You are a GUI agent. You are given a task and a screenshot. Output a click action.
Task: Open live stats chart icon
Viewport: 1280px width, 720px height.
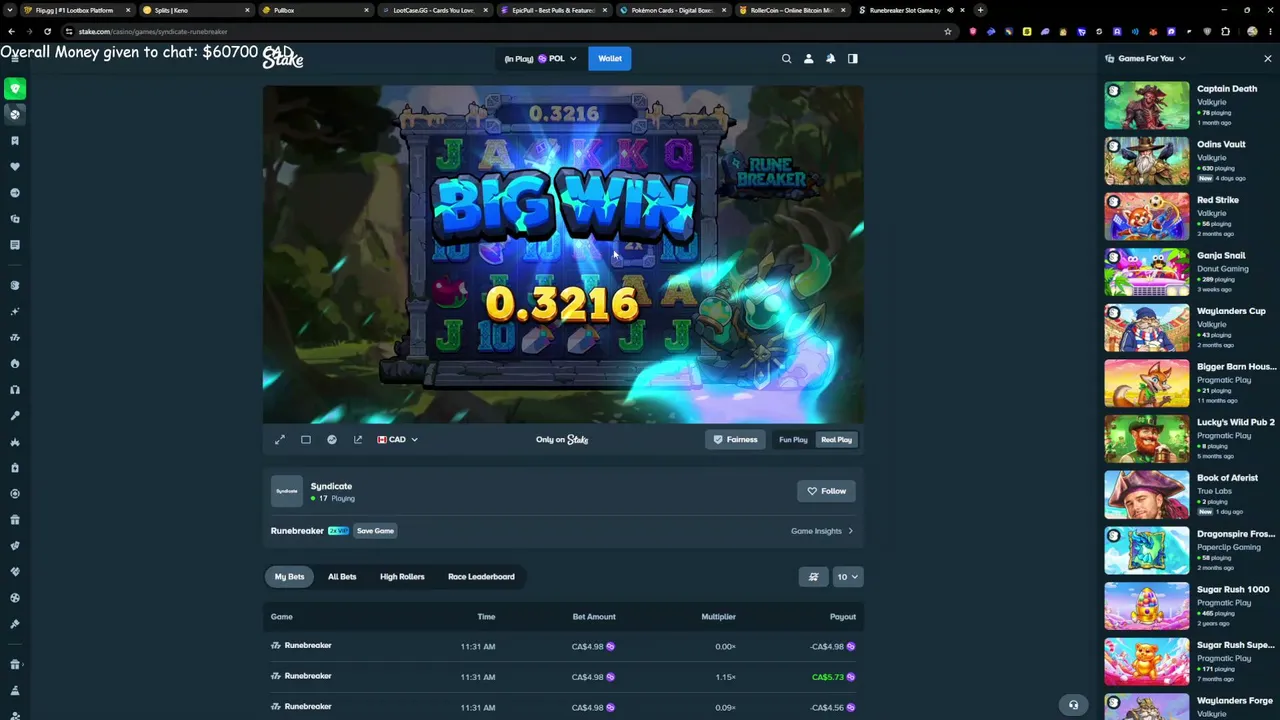[332, 439]
